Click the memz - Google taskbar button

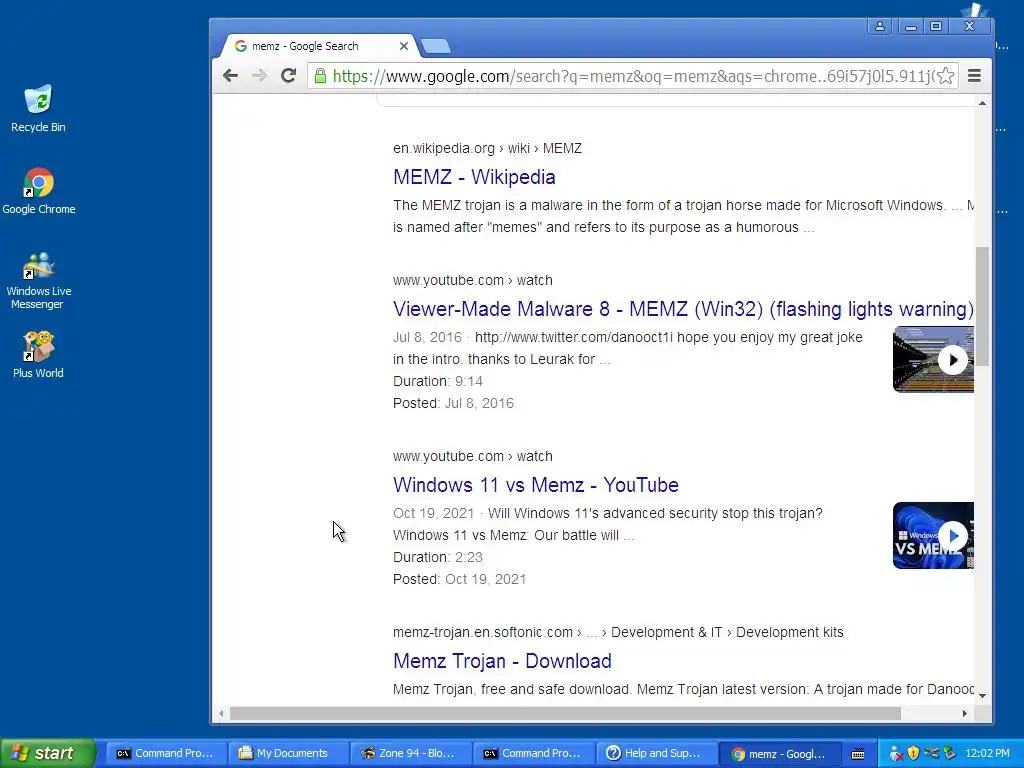[x=778, y=754]
